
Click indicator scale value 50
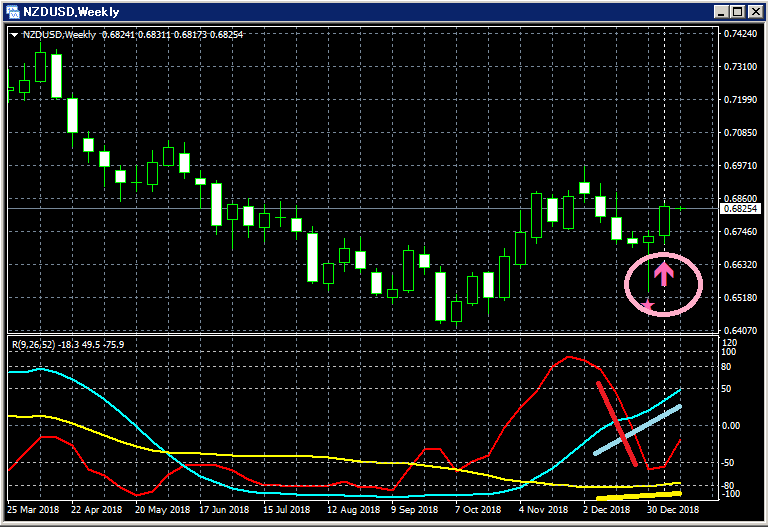point(726,389)
